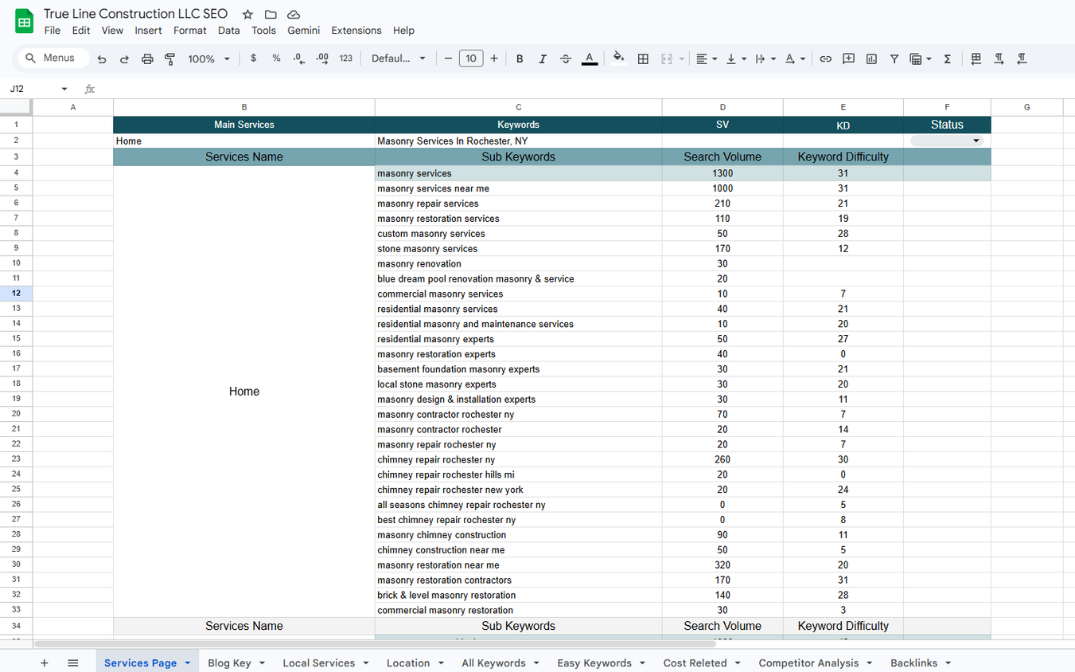1075x672 pixels.
Task: Switch to the Competitor Analysis sheet tab
Action: point(808,663)
